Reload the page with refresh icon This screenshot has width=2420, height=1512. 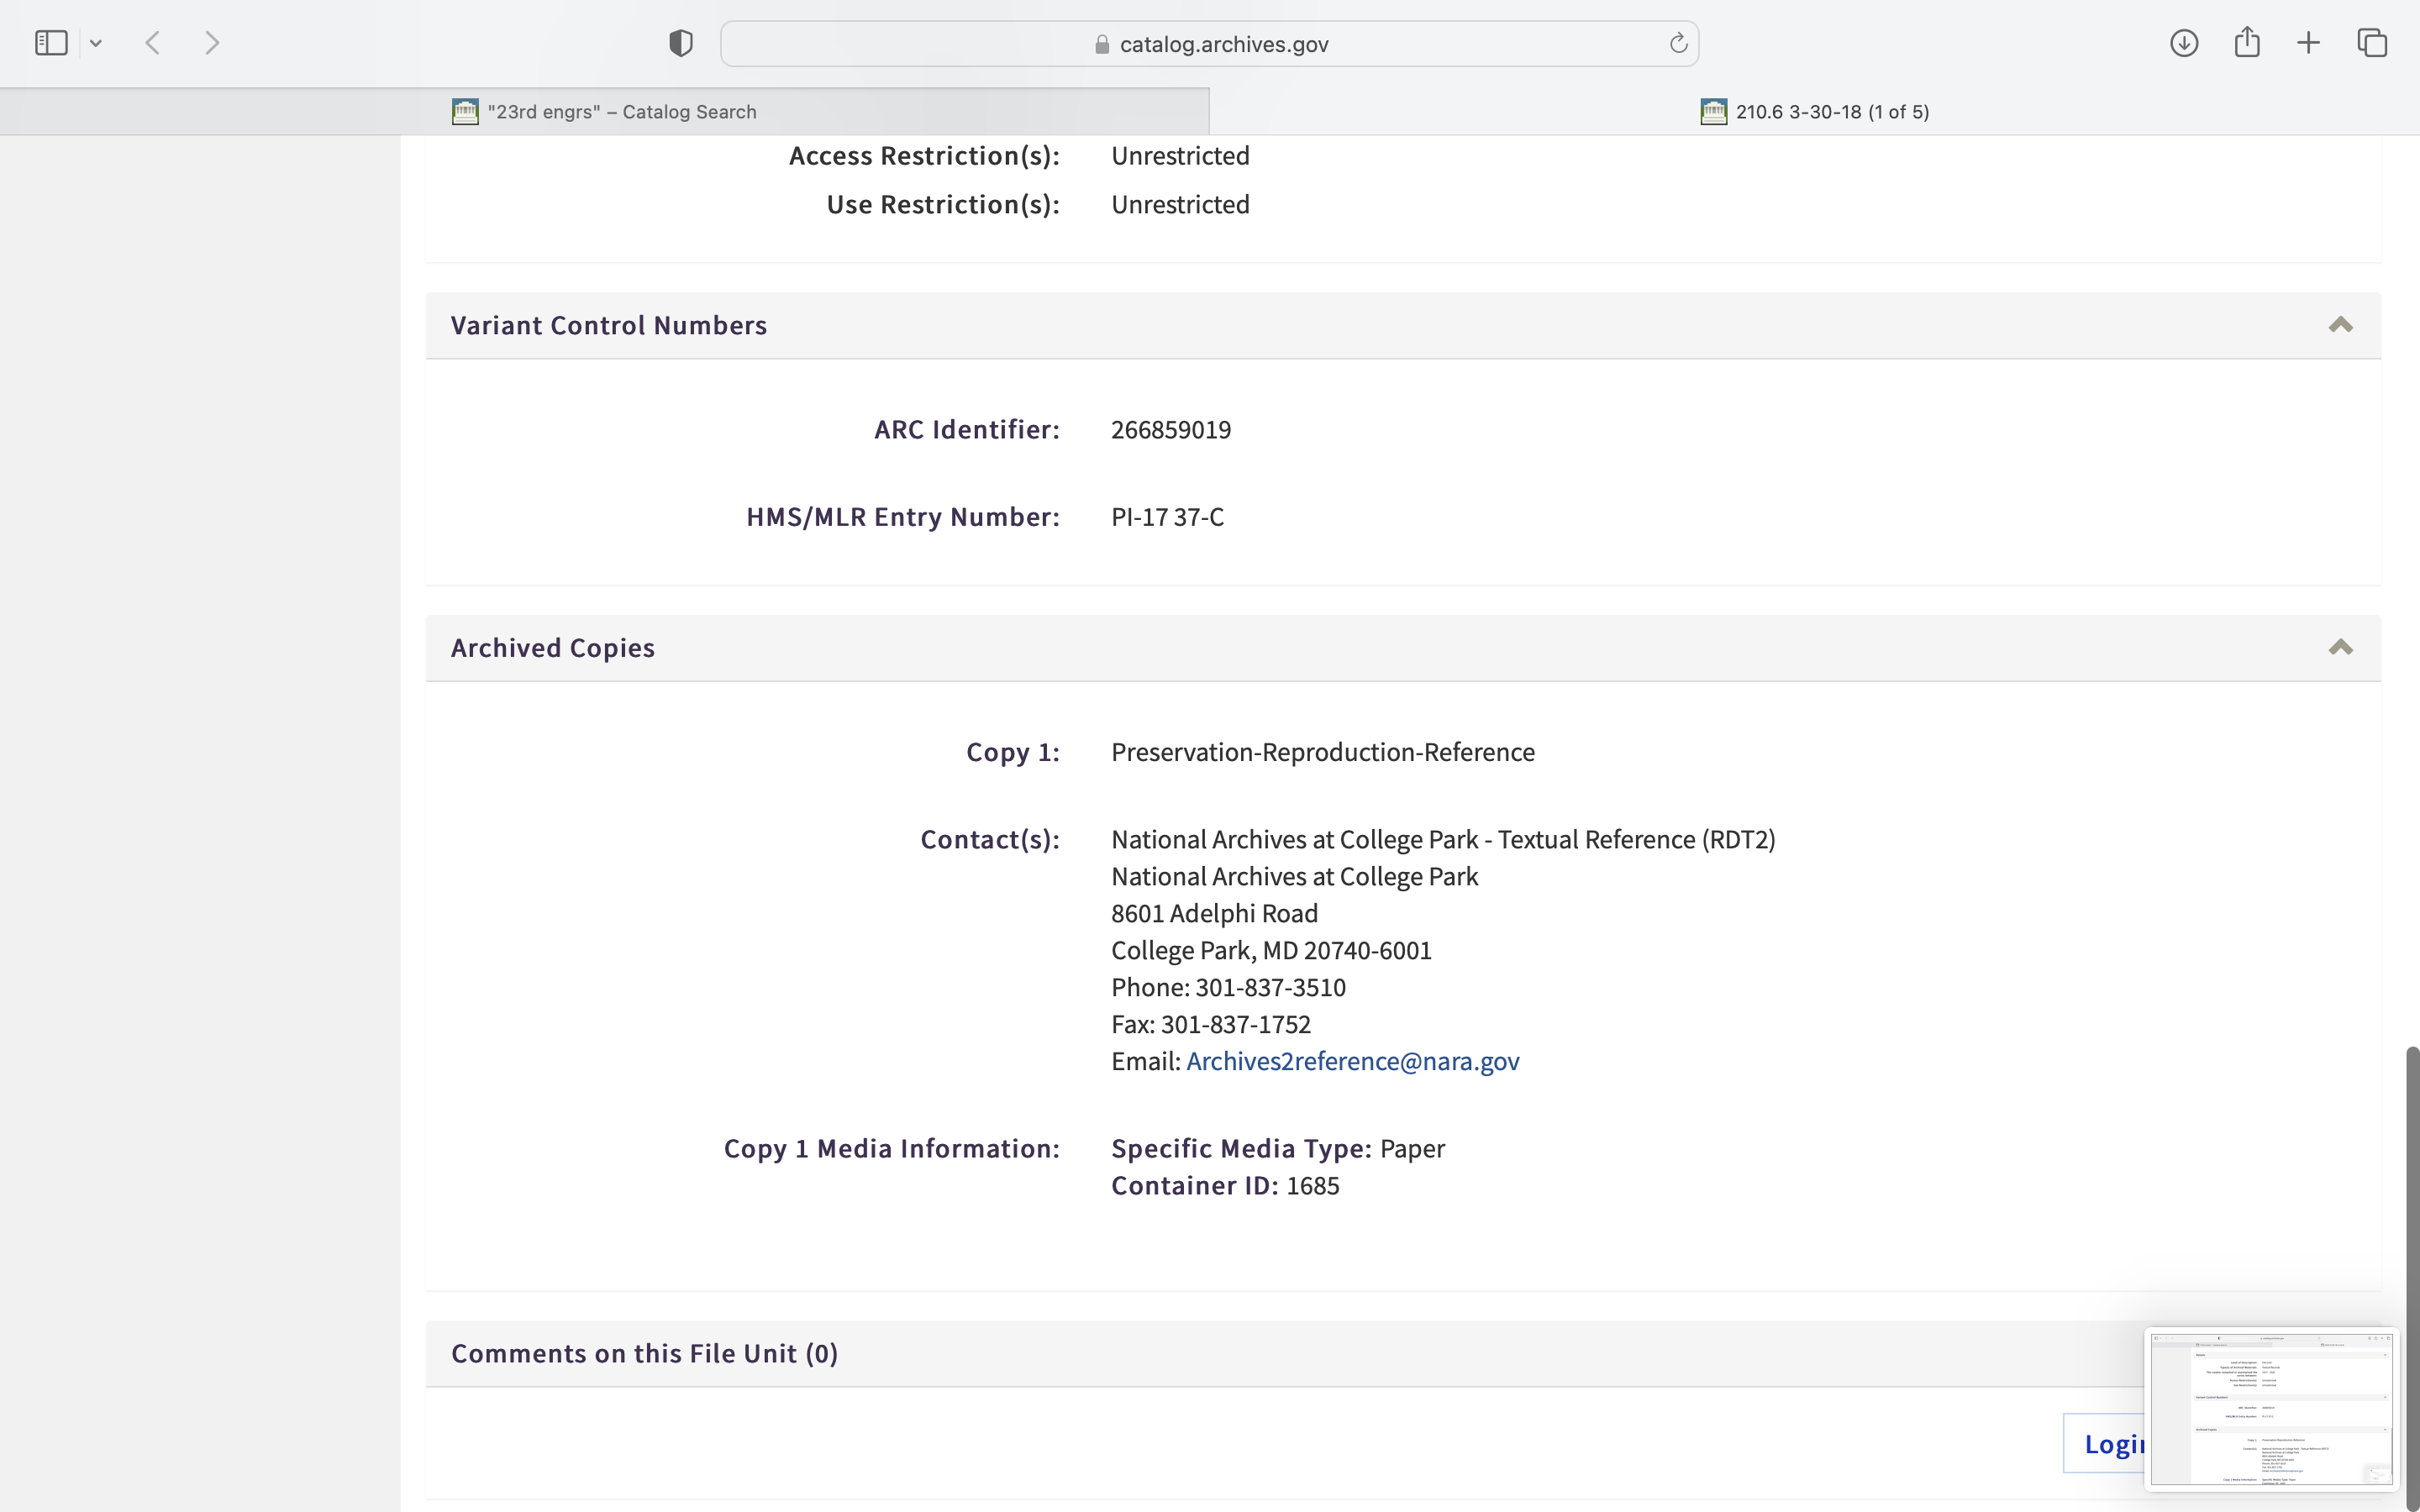click(x=1678, y=43)
